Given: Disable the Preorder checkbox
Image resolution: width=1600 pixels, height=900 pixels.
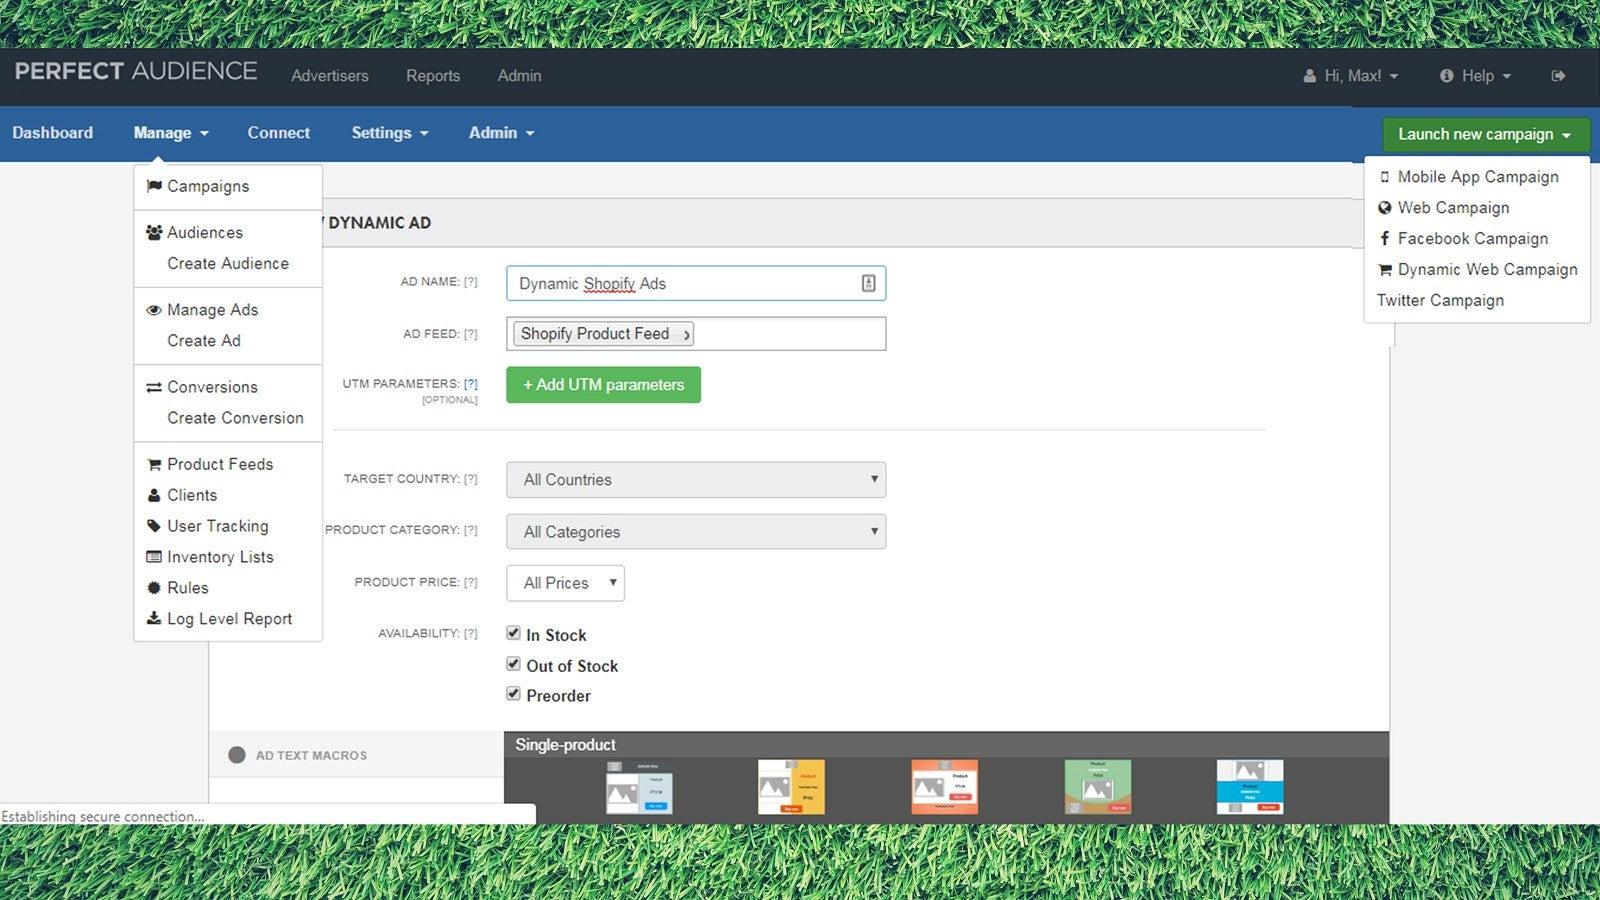Looking at the screenshot, I should tap(513, 694).
